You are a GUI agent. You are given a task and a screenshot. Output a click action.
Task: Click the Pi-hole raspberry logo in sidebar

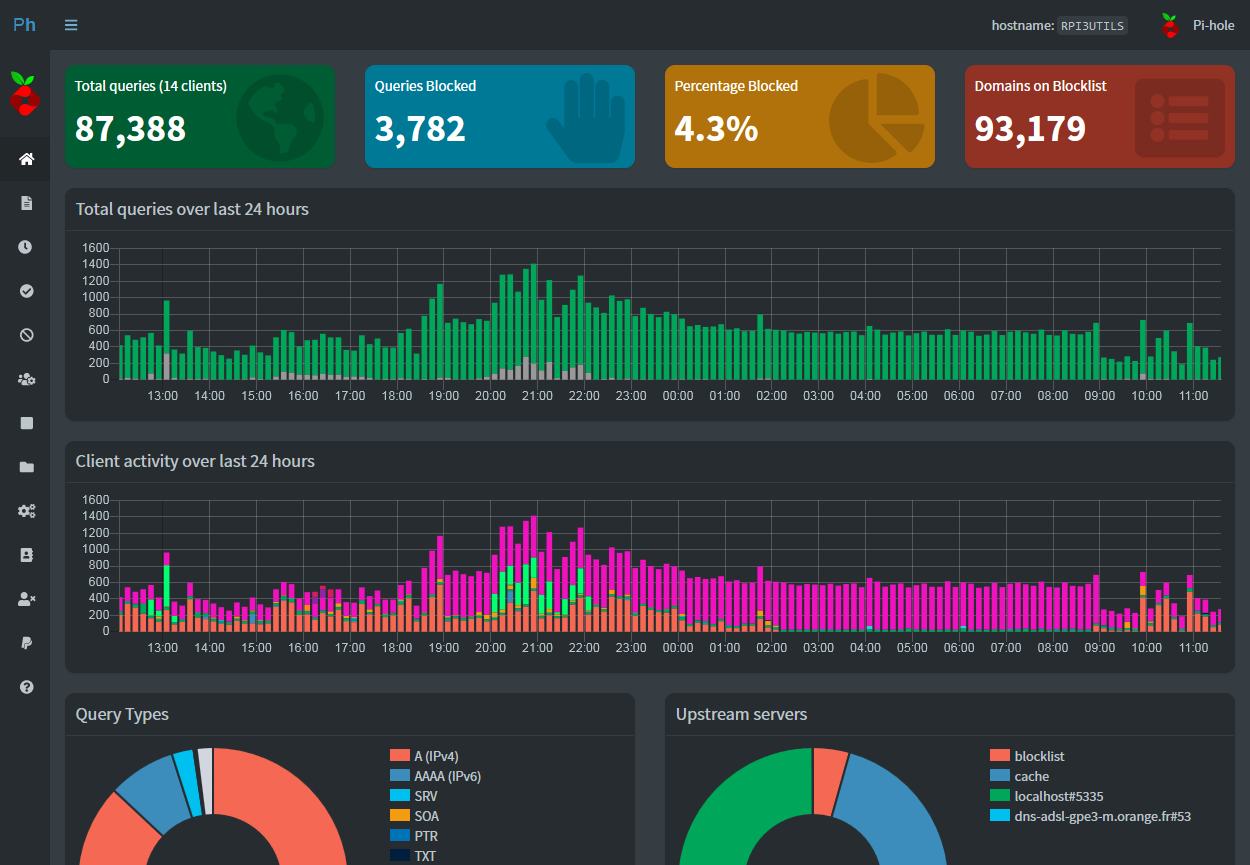[x=25, y=94]
